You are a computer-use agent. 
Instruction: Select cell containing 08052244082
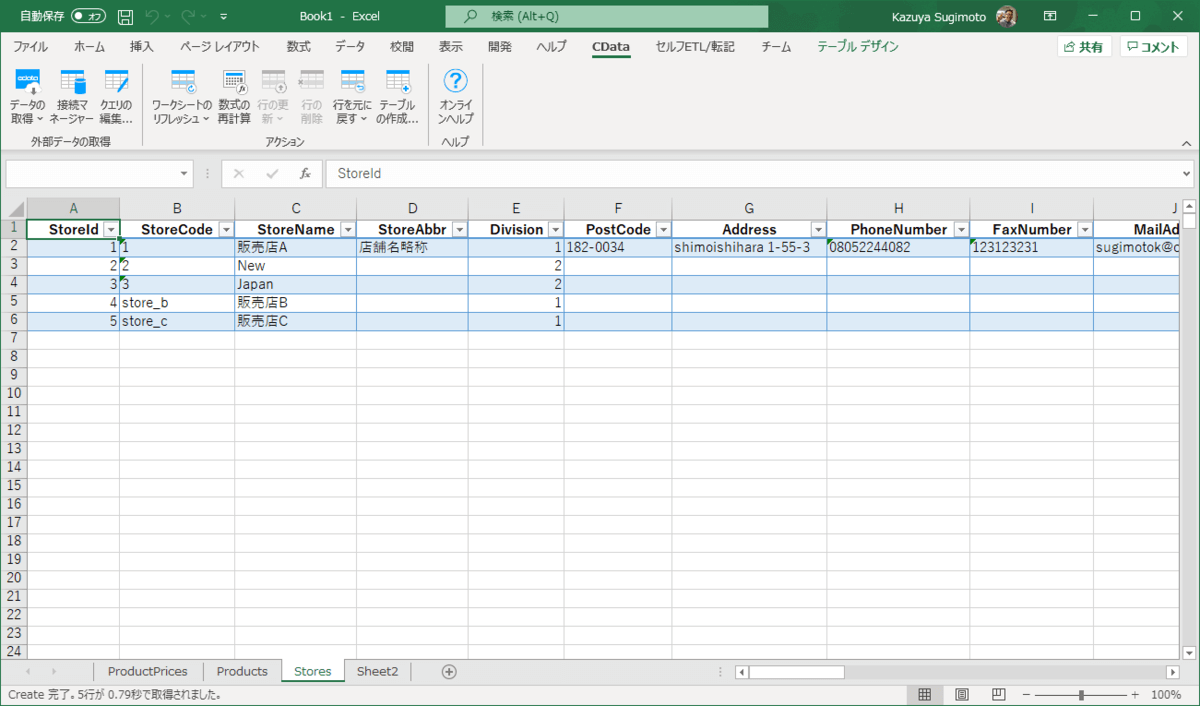tap(898, 247)
